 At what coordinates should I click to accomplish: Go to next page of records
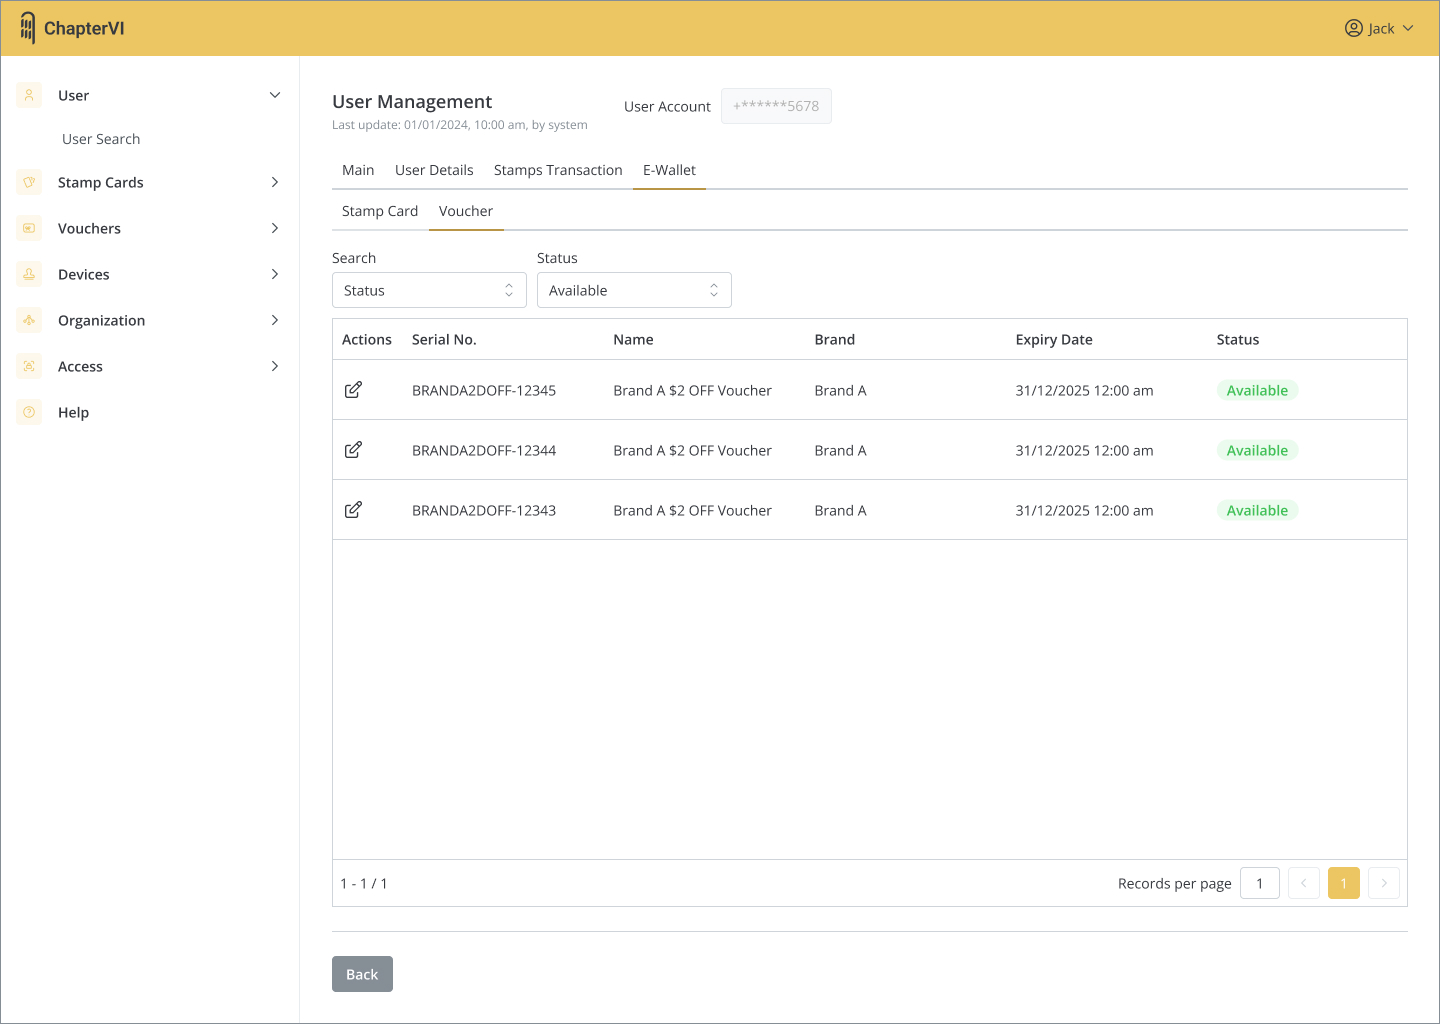click(x=1383, y=883)
